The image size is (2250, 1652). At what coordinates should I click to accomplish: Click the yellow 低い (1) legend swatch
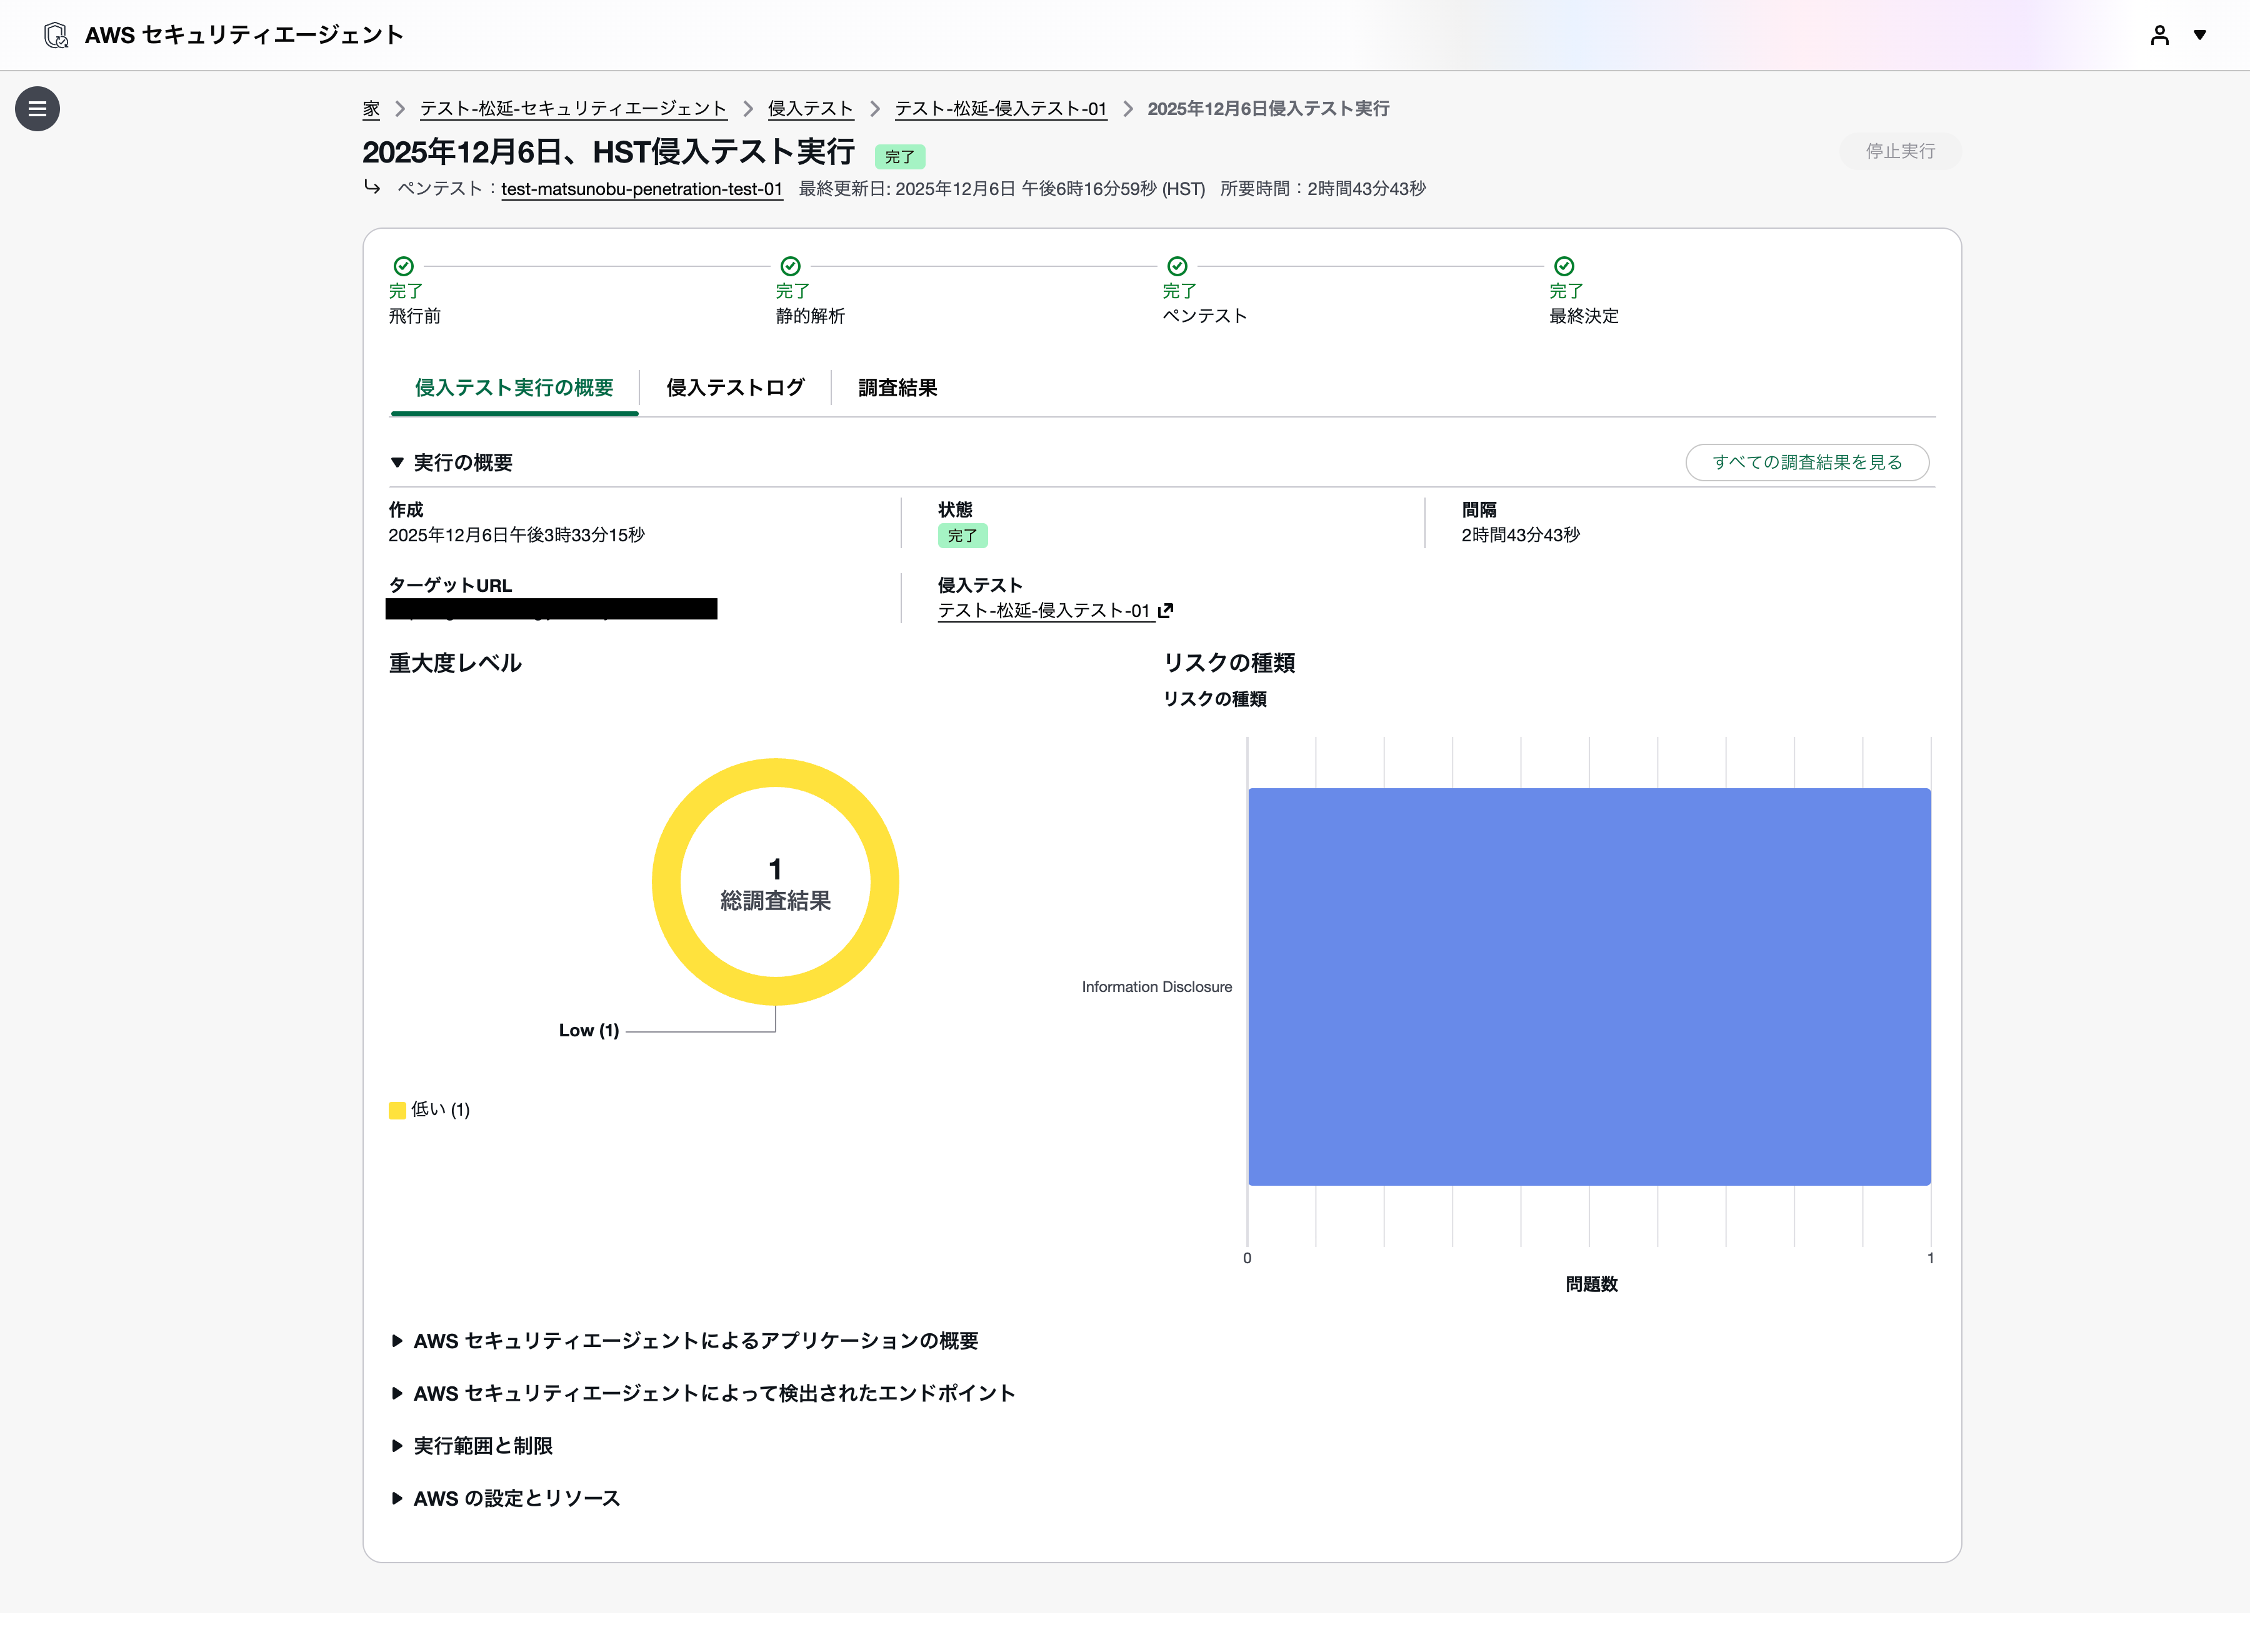click(397, 1110)
